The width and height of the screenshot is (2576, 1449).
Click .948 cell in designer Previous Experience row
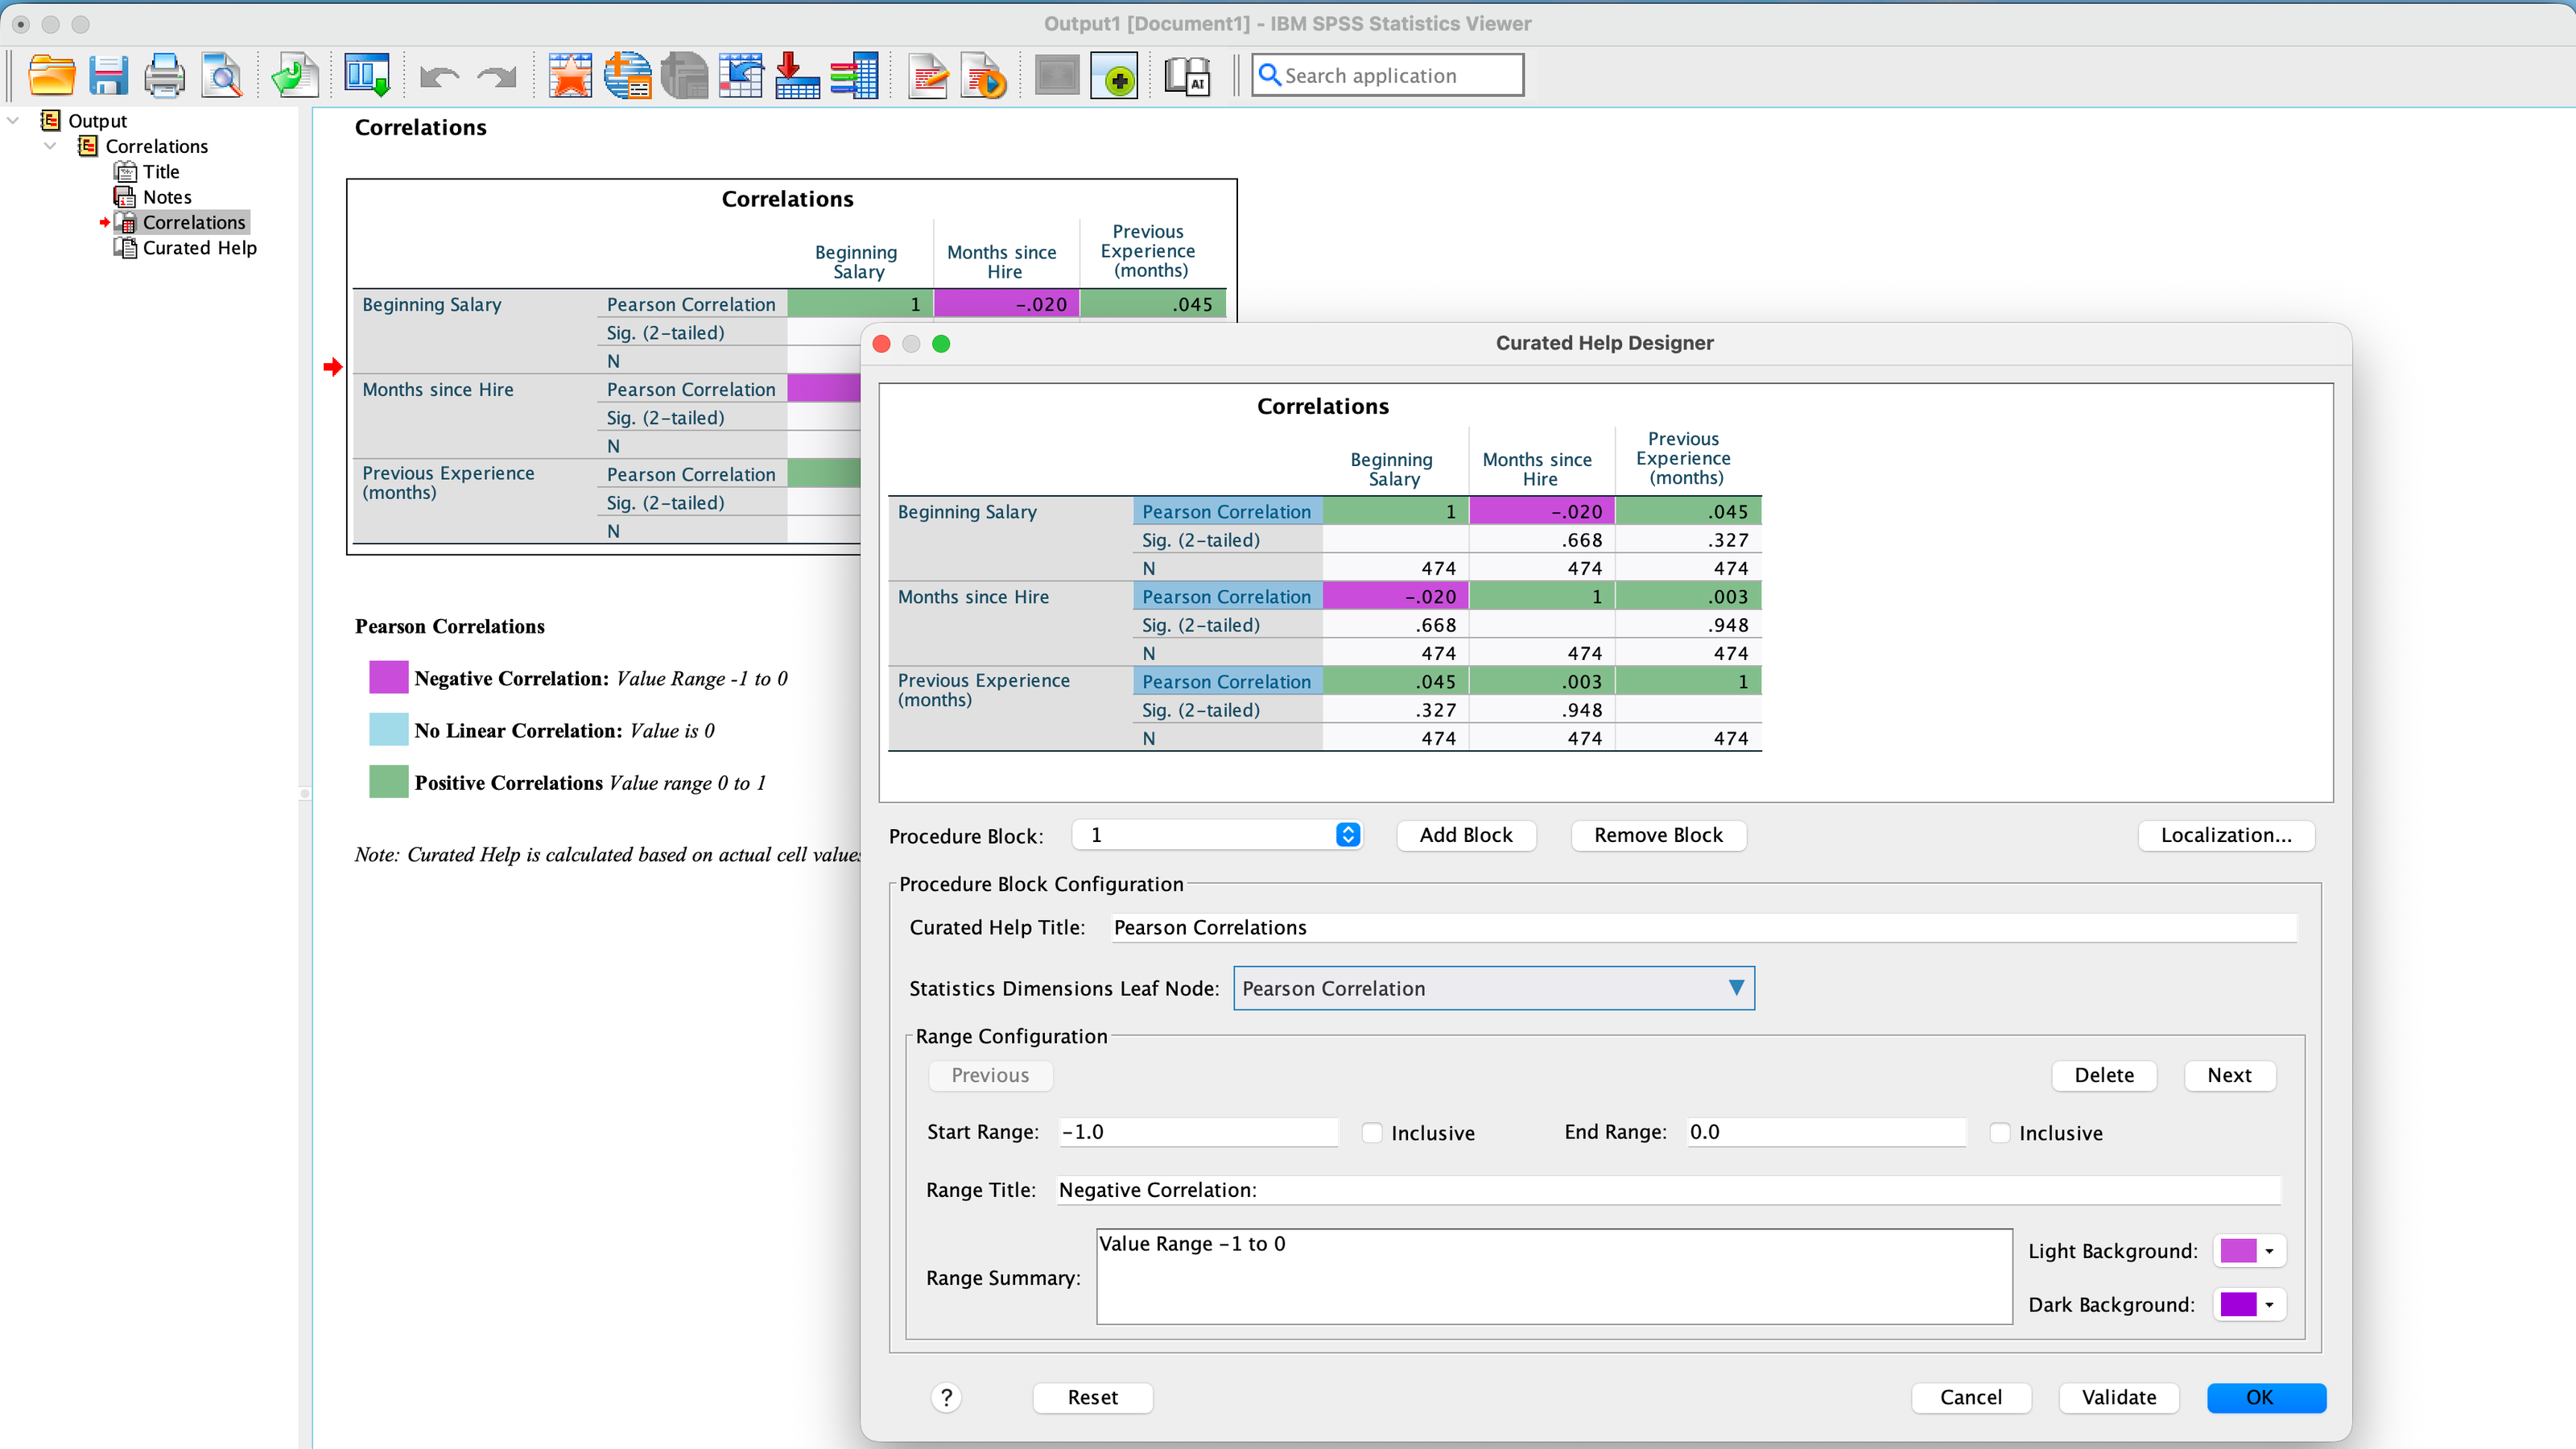[1541, 710]
